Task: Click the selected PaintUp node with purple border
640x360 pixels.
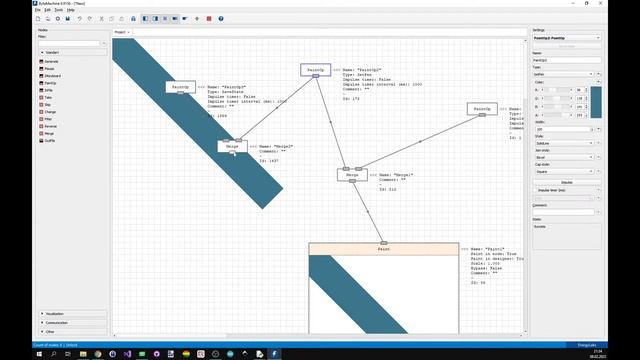Action: pos(316,69)
